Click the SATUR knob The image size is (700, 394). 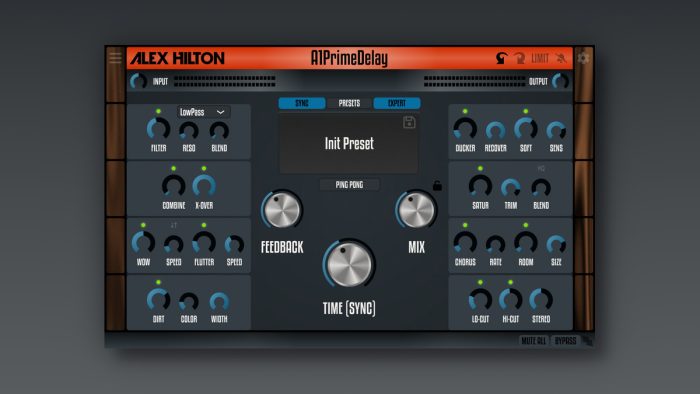480,186
